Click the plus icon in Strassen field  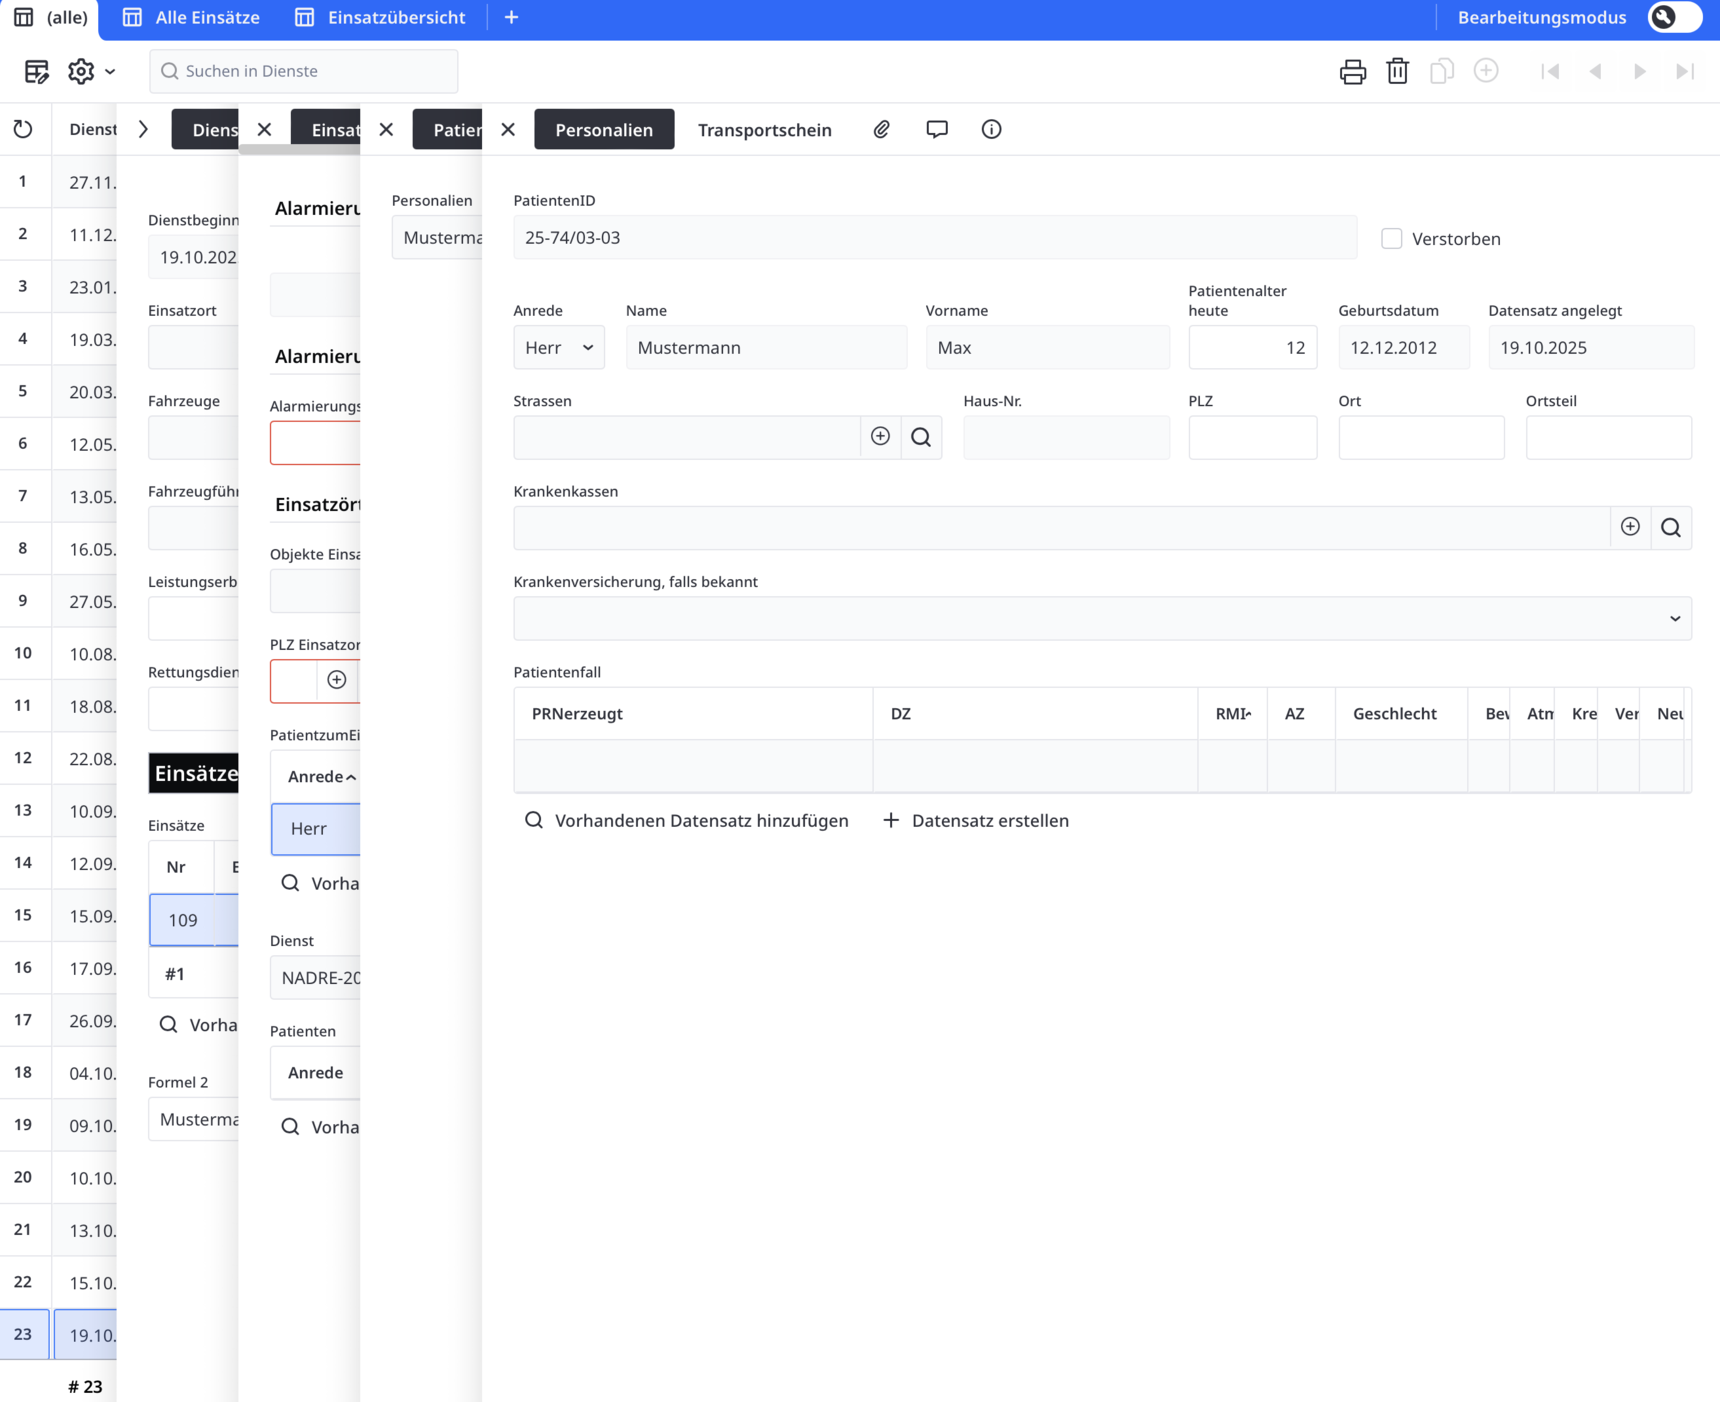(x=880, y=437)
